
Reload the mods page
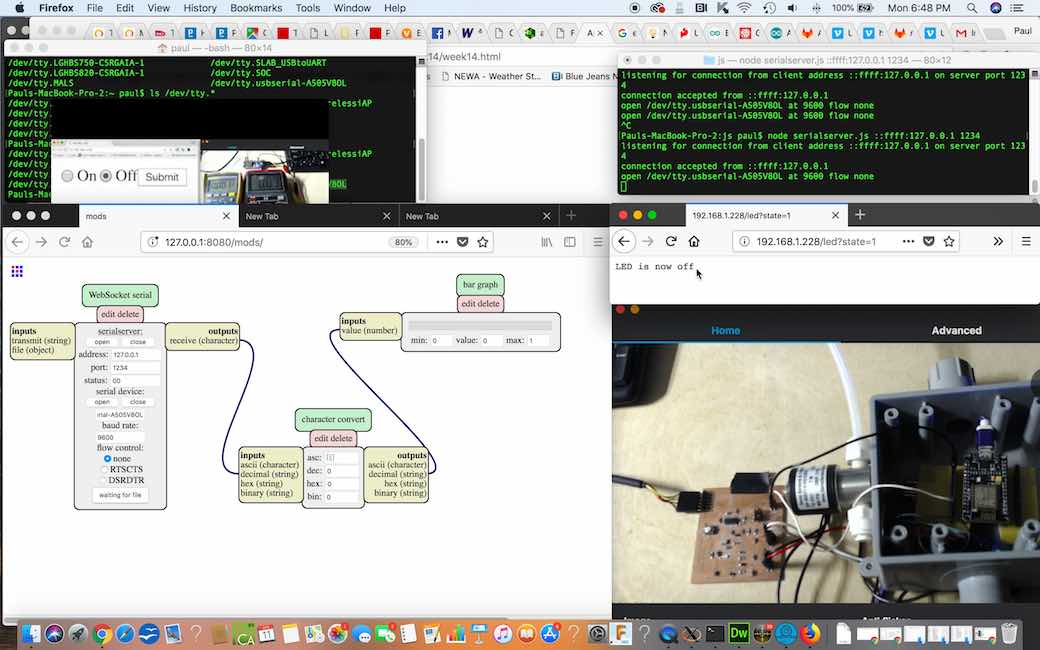click(x=64, y=242)
